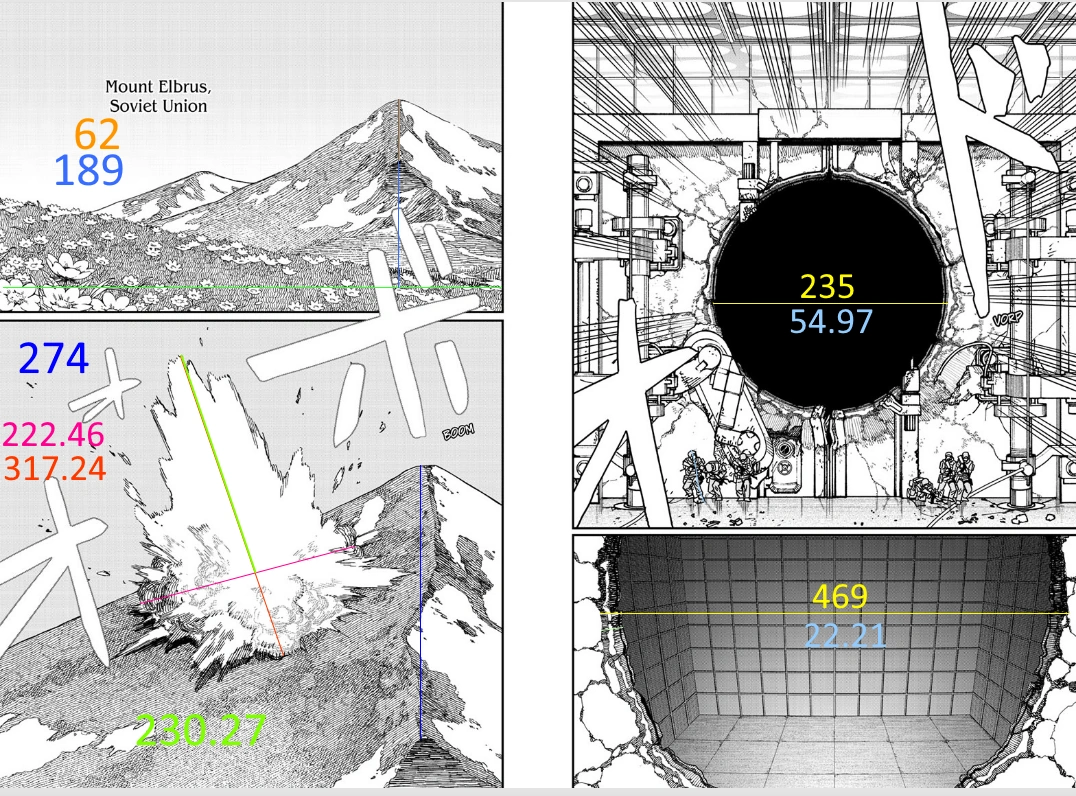
Task: Click the dark blue number 274
Action: click(x=54, y=358)
